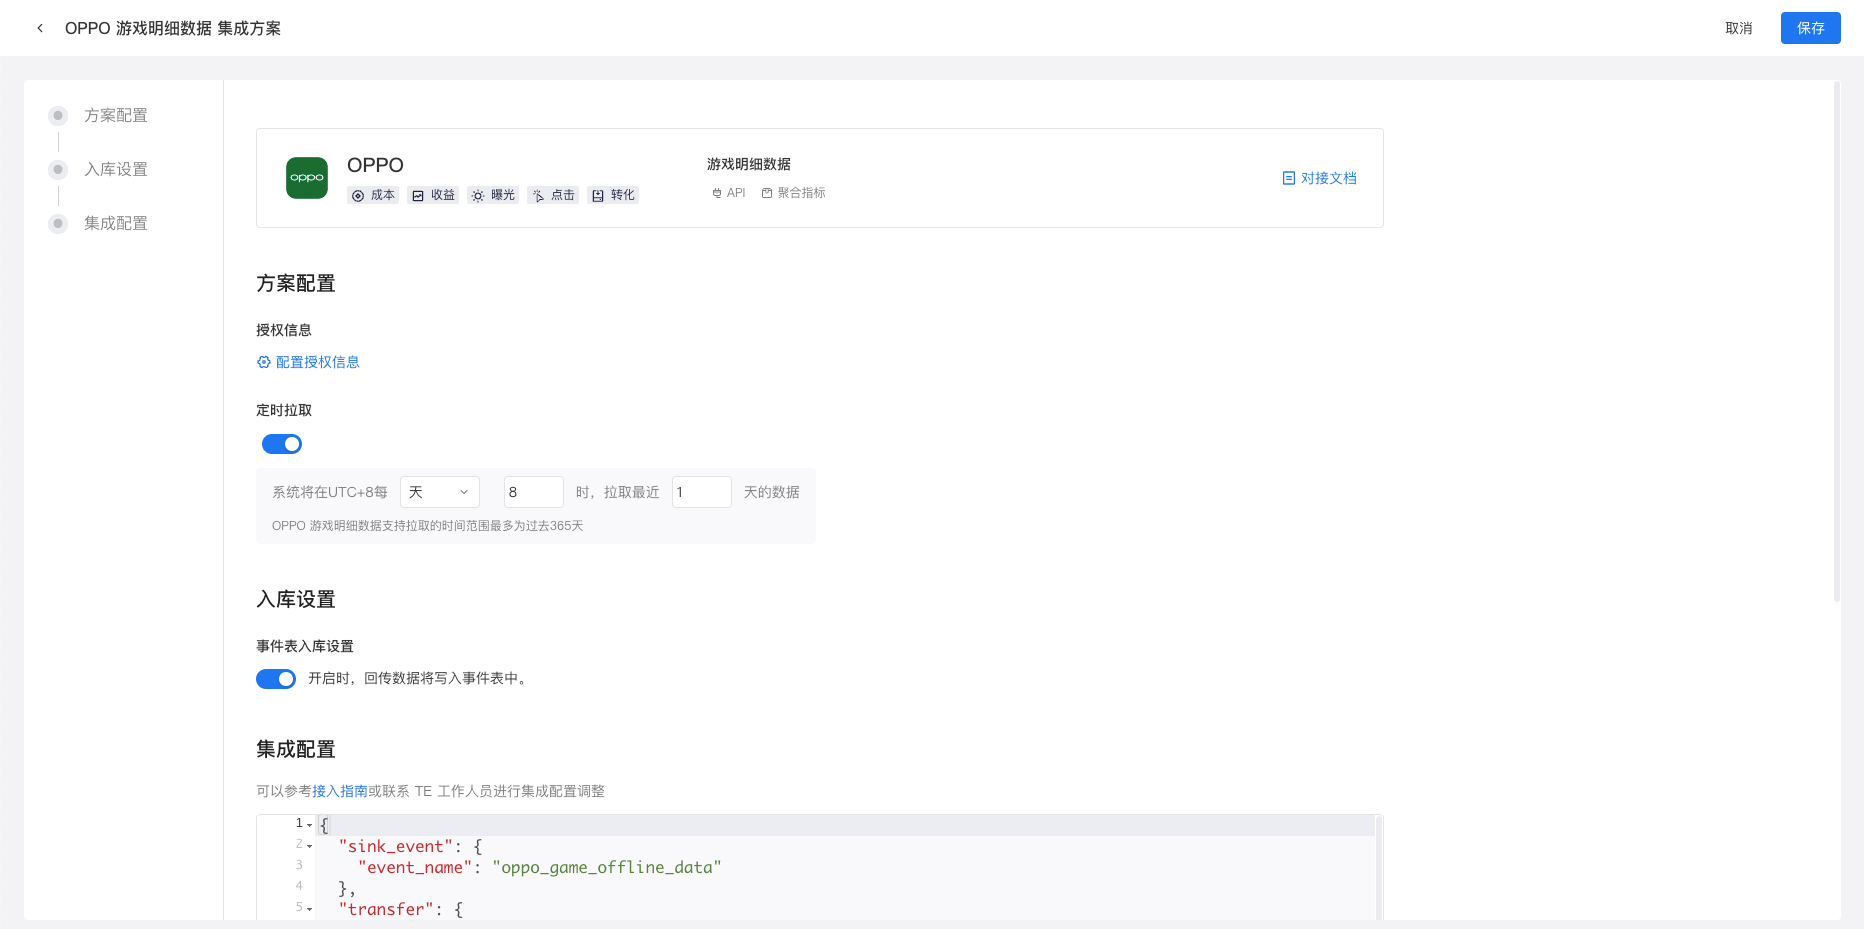Click the OPPO green logo

(307, 178)
